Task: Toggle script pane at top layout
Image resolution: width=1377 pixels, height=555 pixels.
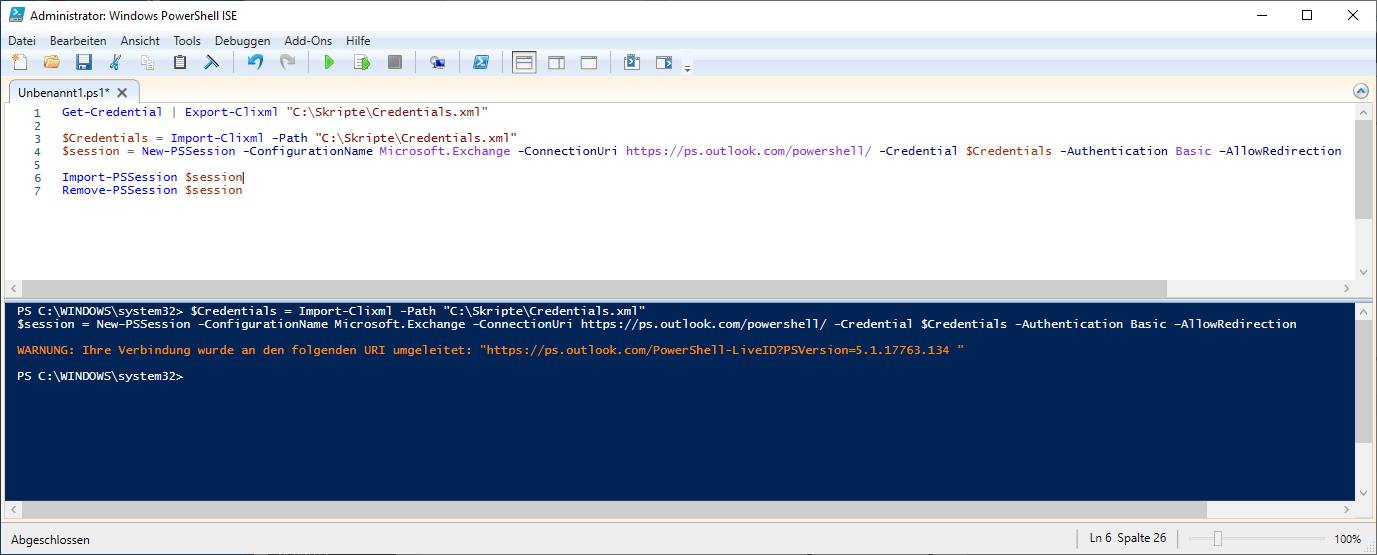Action: coord(524,62)
